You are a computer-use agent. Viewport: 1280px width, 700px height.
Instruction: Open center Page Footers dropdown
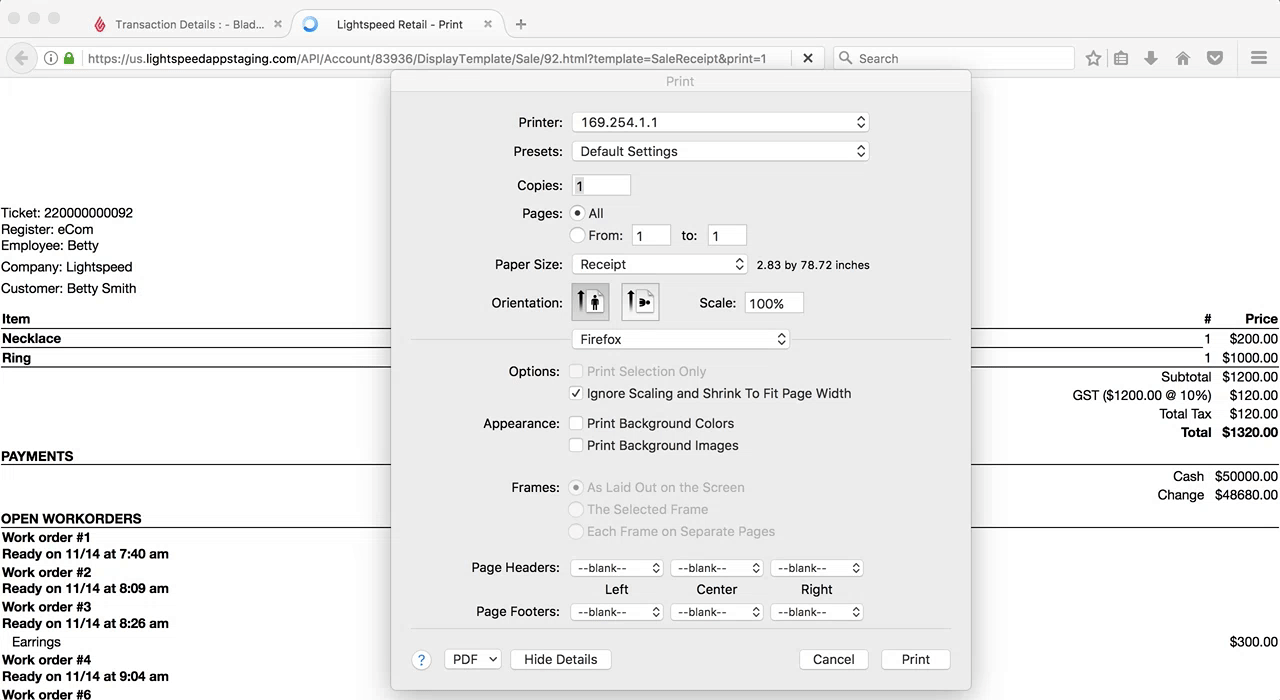click(716, 611)
